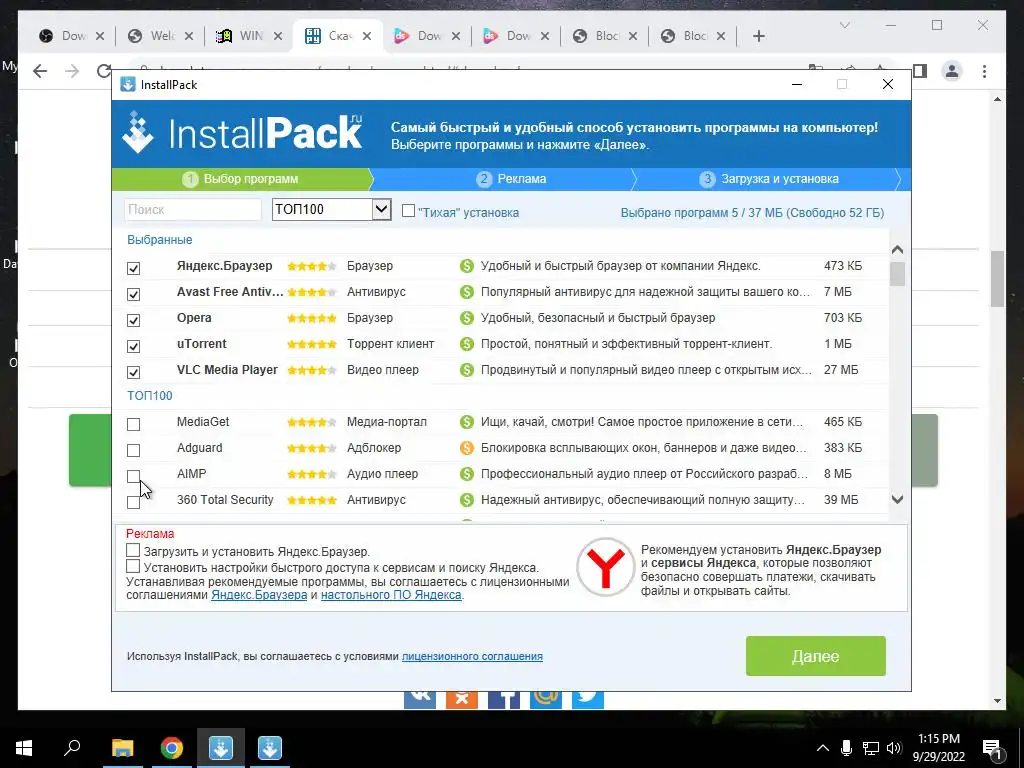Screen dimensions: 1024x768
Task: Uncheck the Avast Free Antivirus checkbox
Action: (133, 294)
